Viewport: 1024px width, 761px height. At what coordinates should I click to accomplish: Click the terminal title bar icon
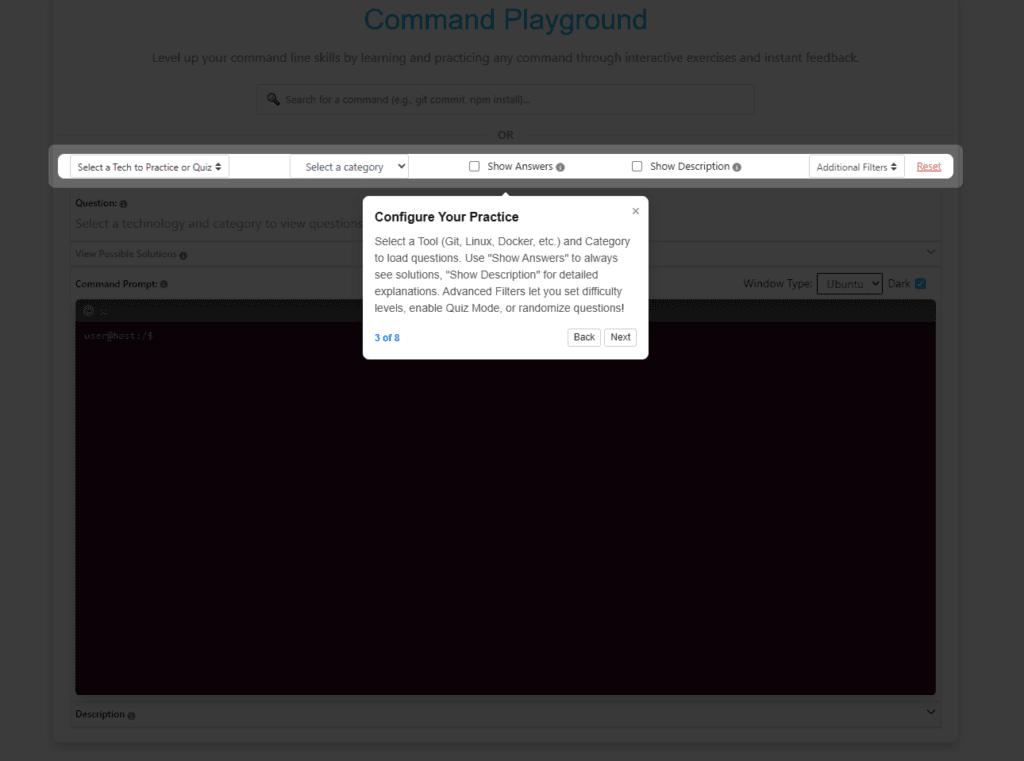click(x=89, y=311)
